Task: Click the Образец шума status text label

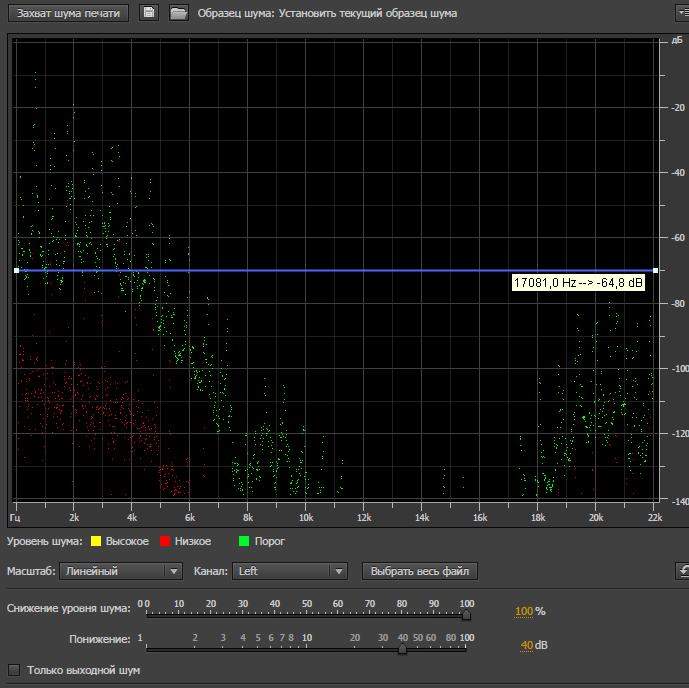Action: pyautogui.click(x=328, y=13)
